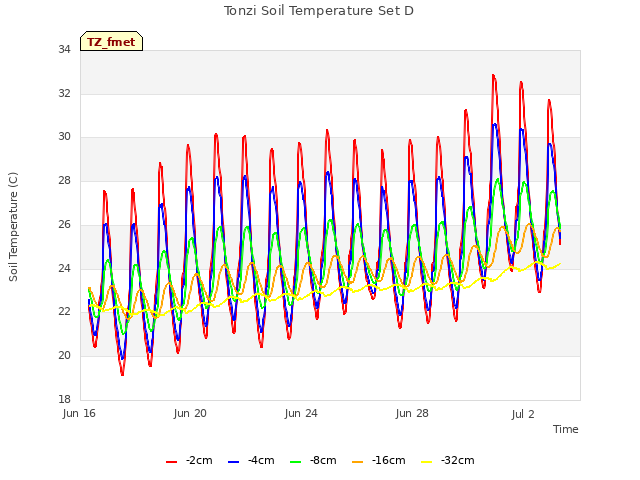
Task: Click the Time axis label
Action: pos(565,429)
